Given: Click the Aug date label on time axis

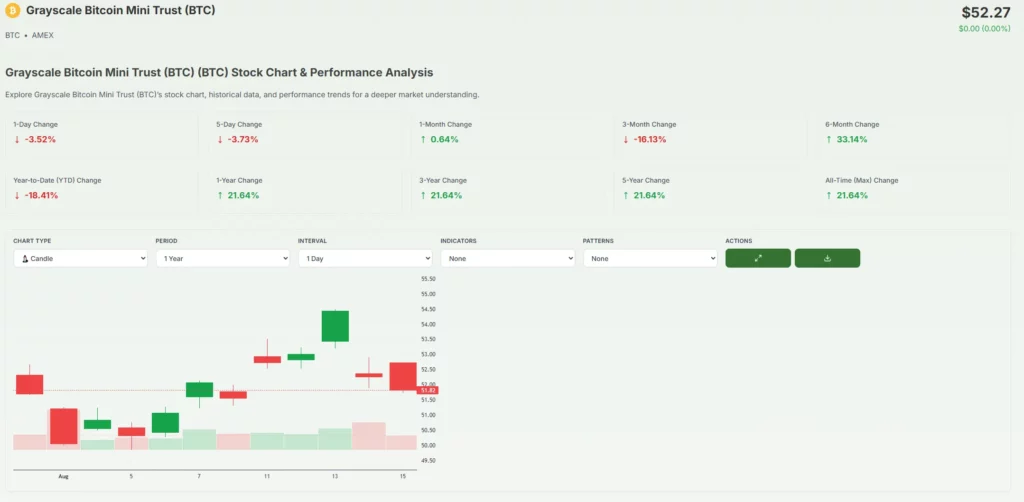Looking at the screenshot, I should click(61, 477).
